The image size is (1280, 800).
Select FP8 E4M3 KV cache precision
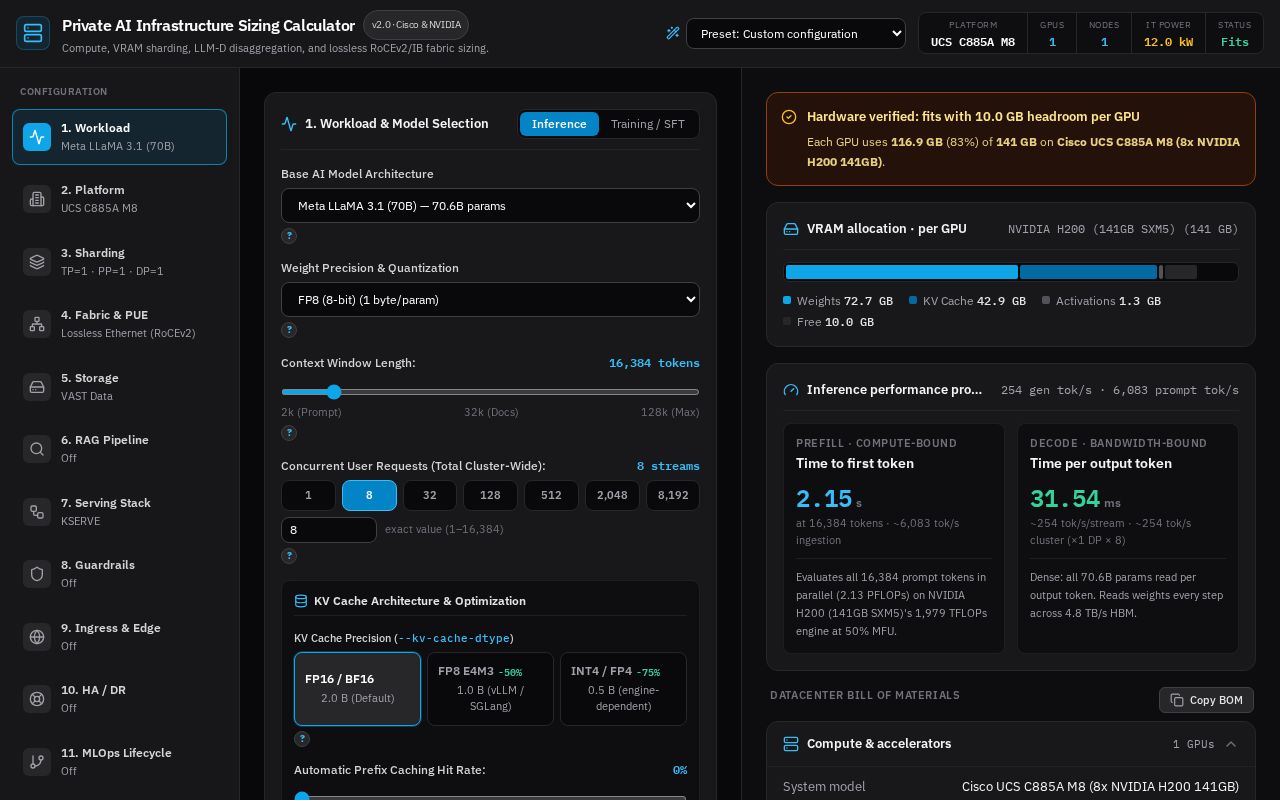coord(490,689)
